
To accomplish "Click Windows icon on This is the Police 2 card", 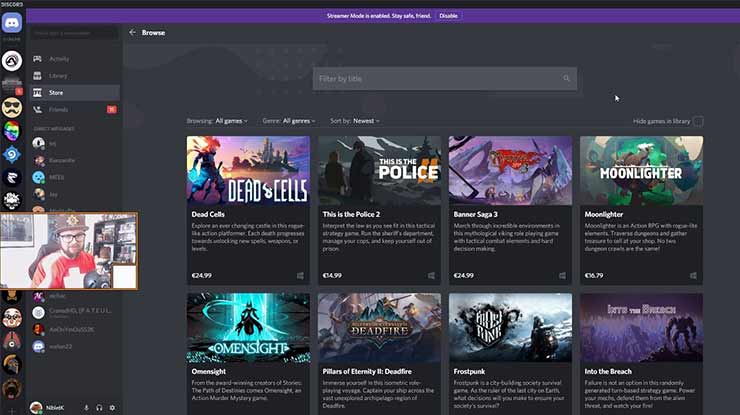I will click(x=431, y=276).
